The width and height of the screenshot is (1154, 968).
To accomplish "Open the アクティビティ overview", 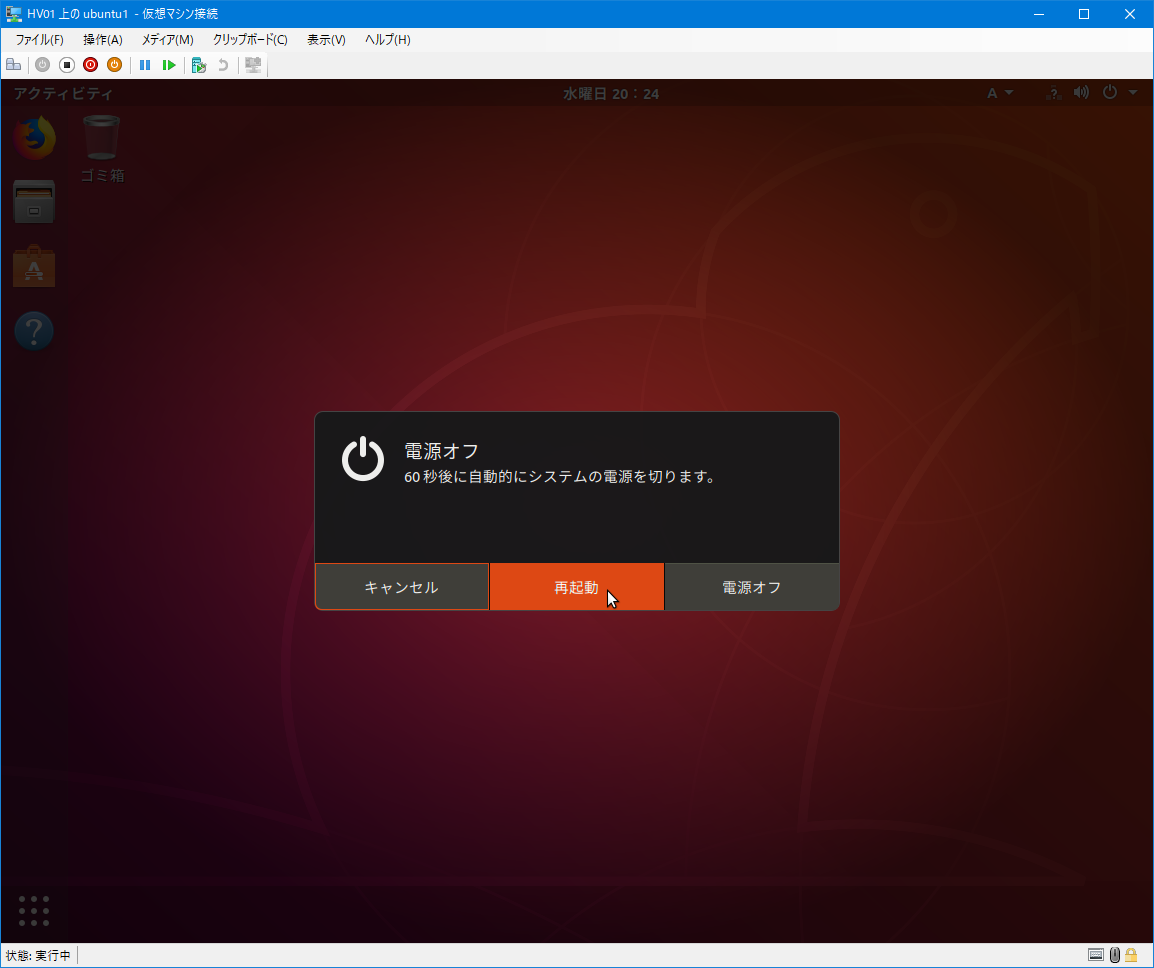I will pos(63,93).
